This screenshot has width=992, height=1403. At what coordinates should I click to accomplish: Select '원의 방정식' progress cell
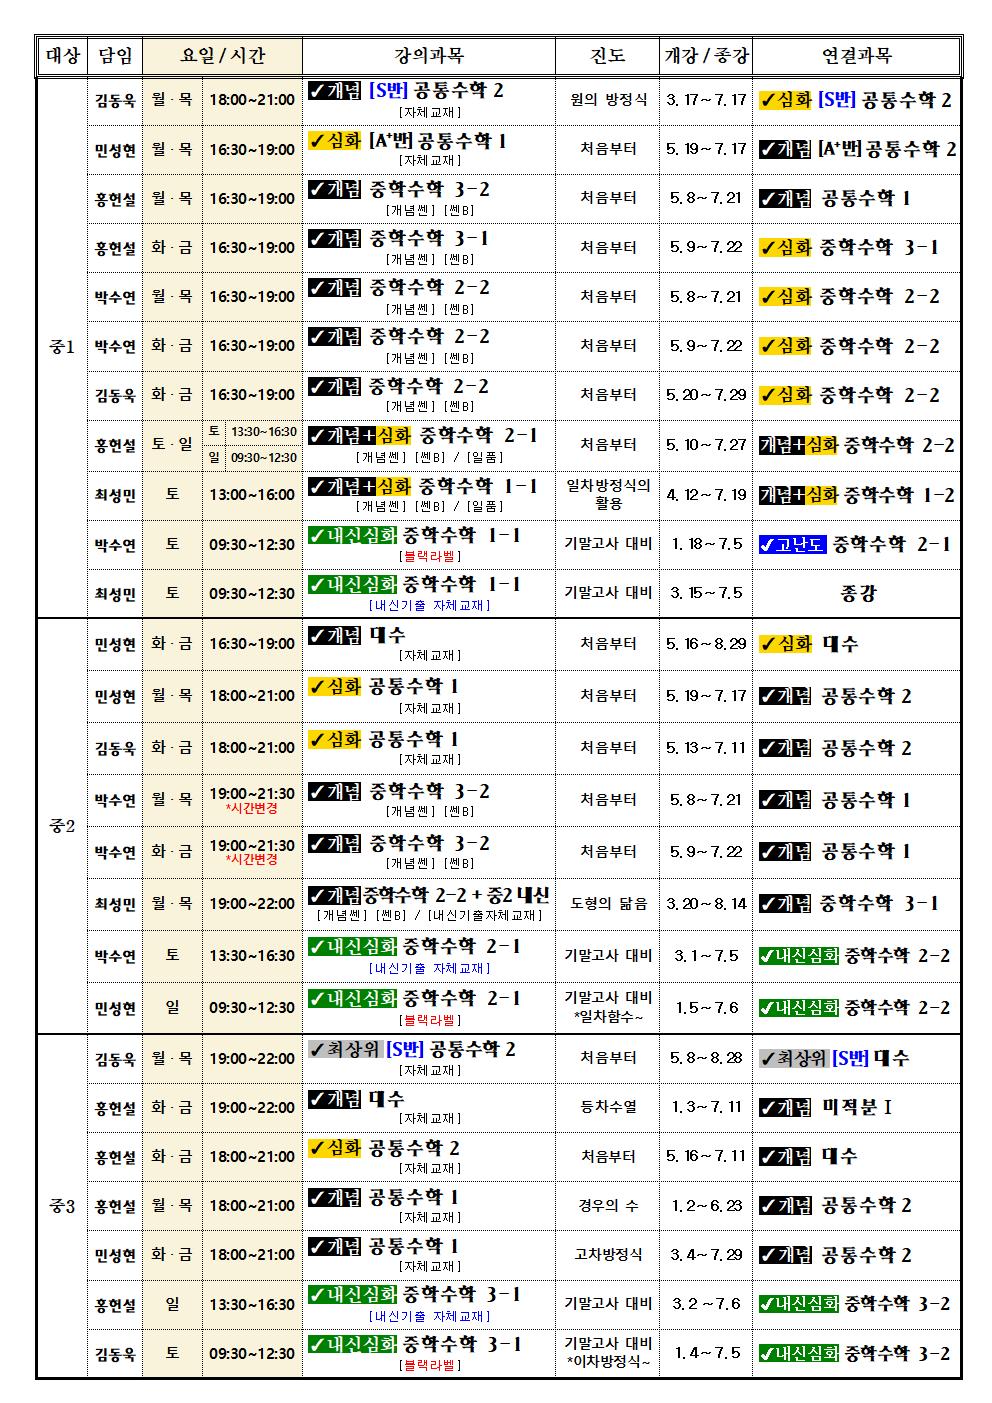(x=608, y=100)
